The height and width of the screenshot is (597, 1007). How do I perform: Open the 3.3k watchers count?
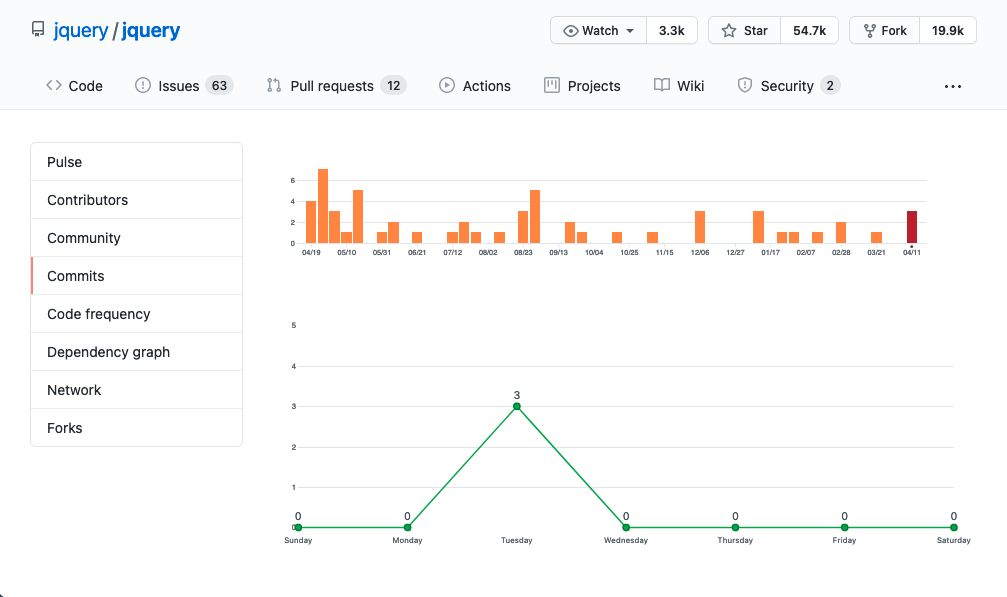click(x=672, y=30)
